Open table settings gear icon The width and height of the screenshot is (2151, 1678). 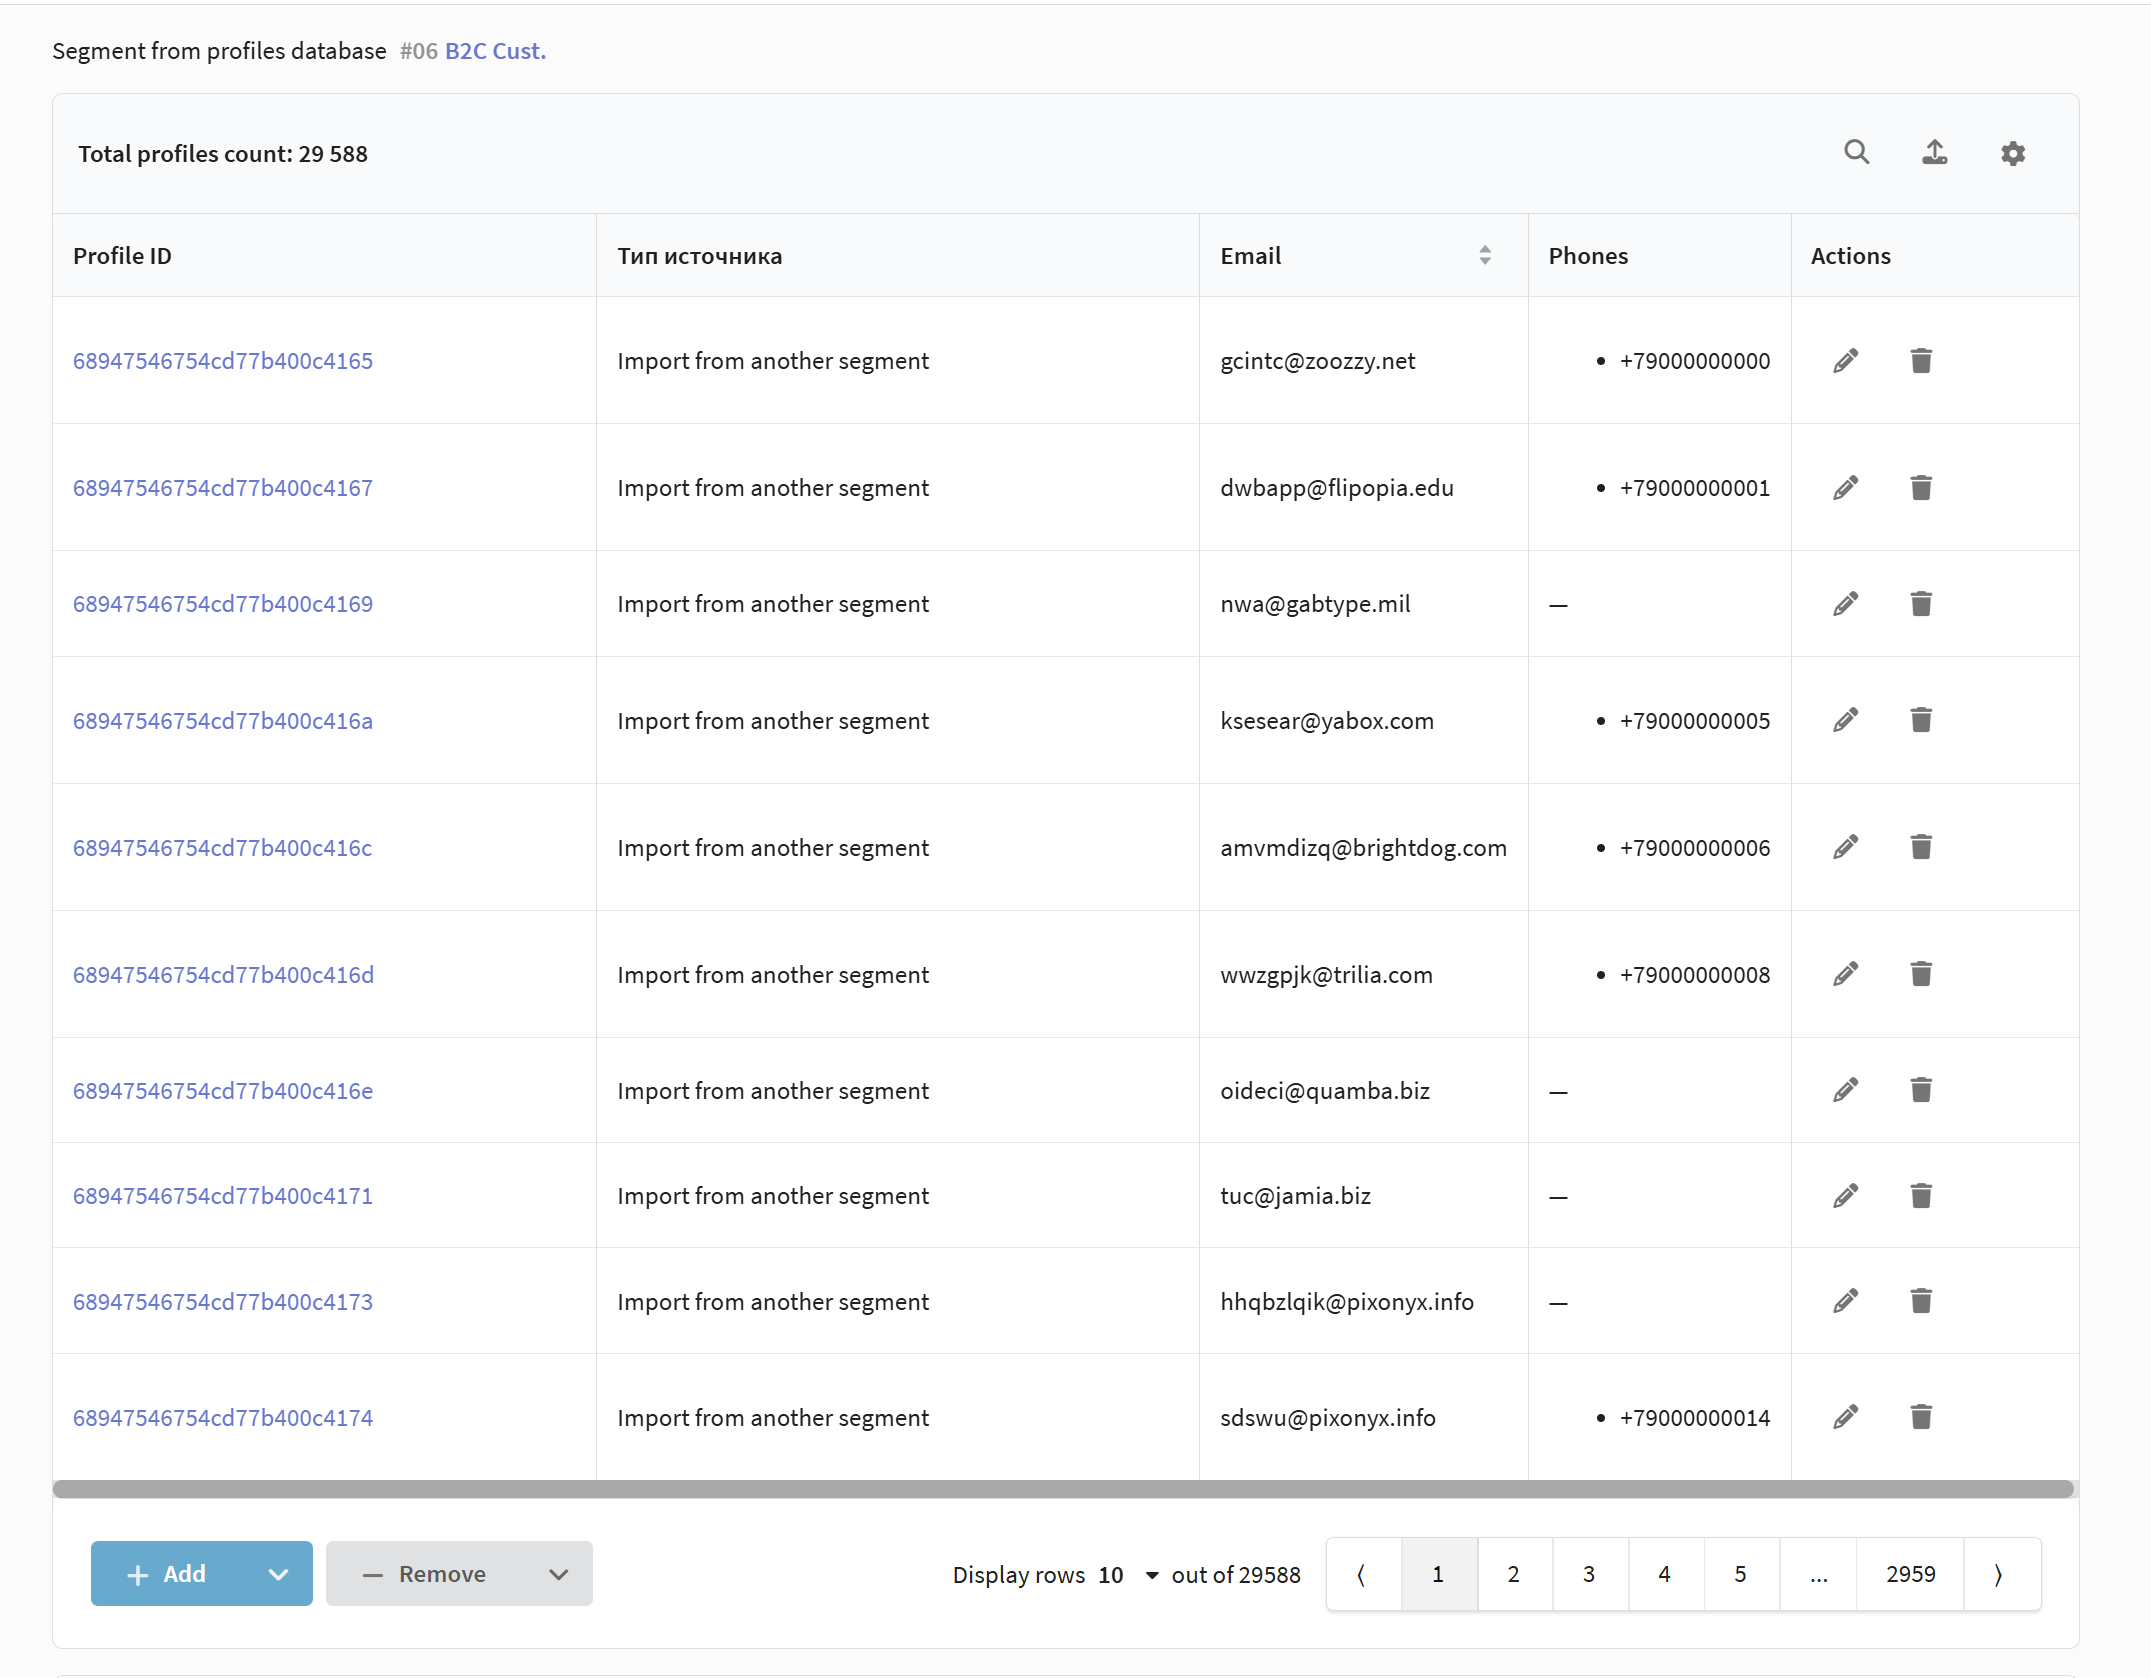point(2012,153)
